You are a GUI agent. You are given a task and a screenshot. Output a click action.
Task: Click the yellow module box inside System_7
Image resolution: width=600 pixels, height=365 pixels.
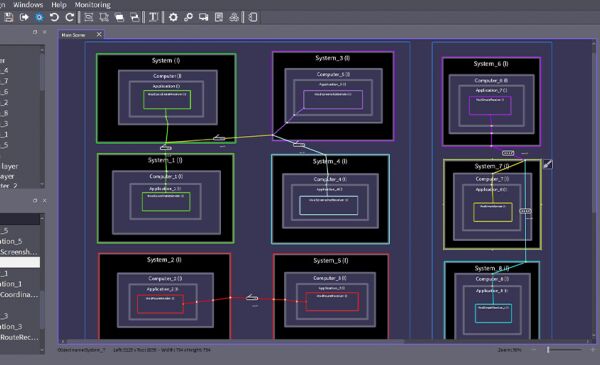tap(493, 212)
